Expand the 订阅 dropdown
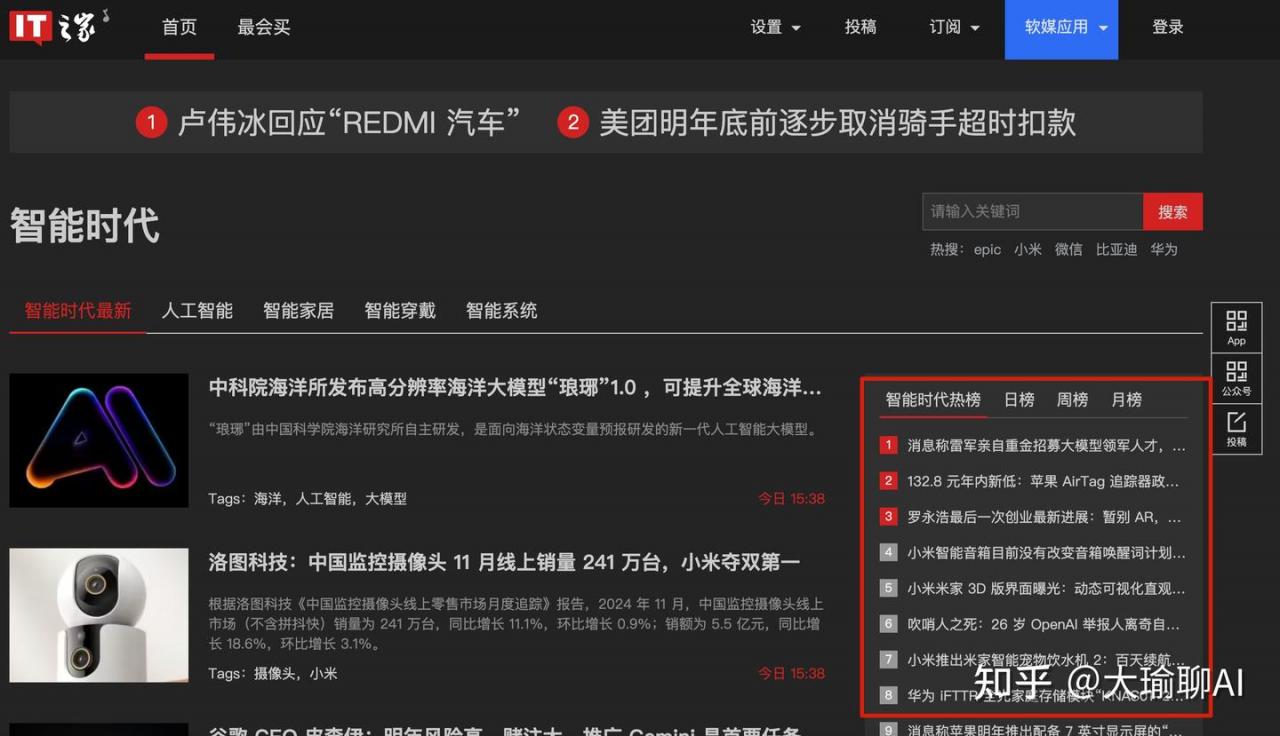 click(x=954, y=27)
